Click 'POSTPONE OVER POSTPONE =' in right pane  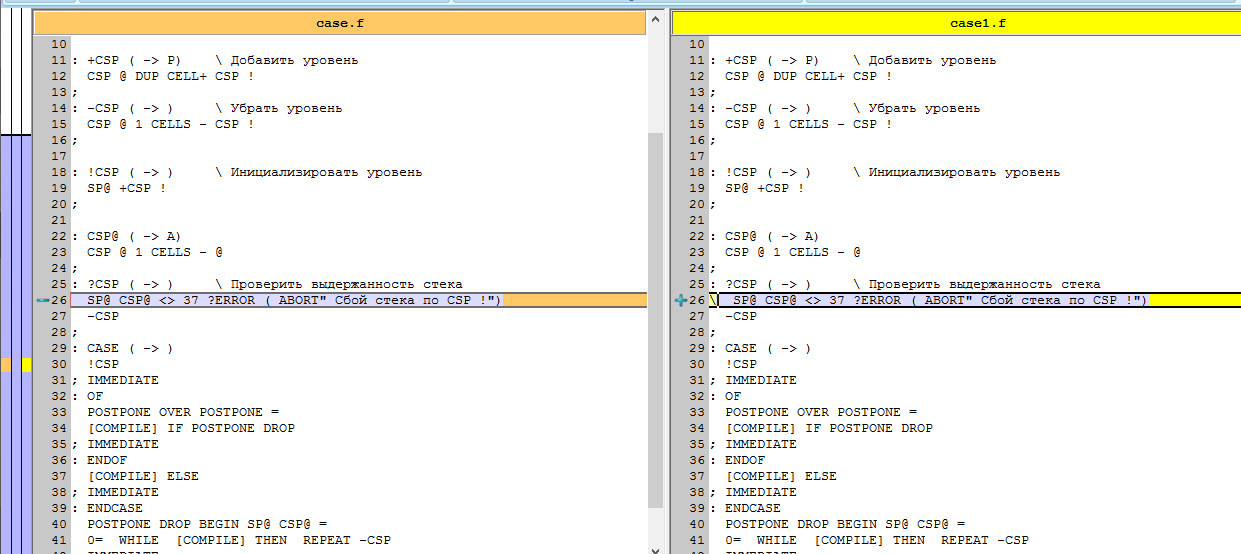[820, 412]
